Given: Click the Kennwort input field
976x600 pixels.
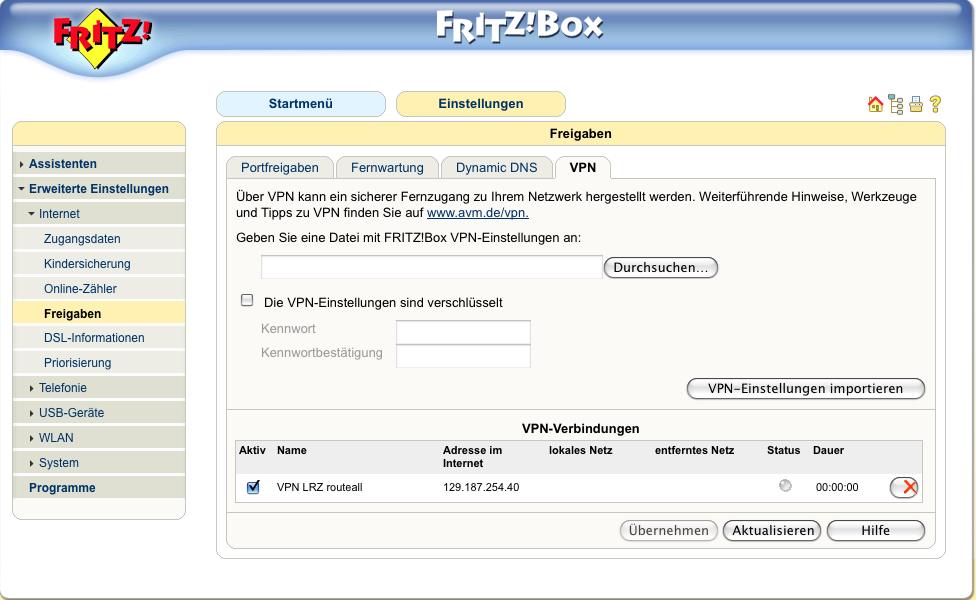Looking at the screenshot, I should tap(463, 332).
